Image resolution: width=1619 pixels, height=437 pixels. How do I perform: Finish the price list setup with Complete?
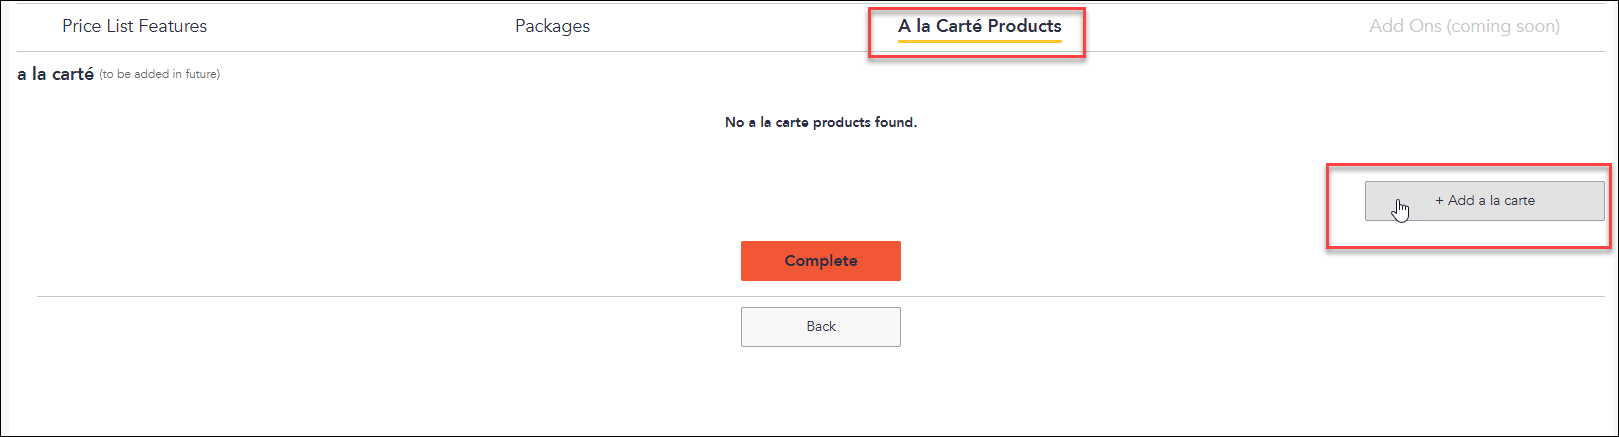820,260
